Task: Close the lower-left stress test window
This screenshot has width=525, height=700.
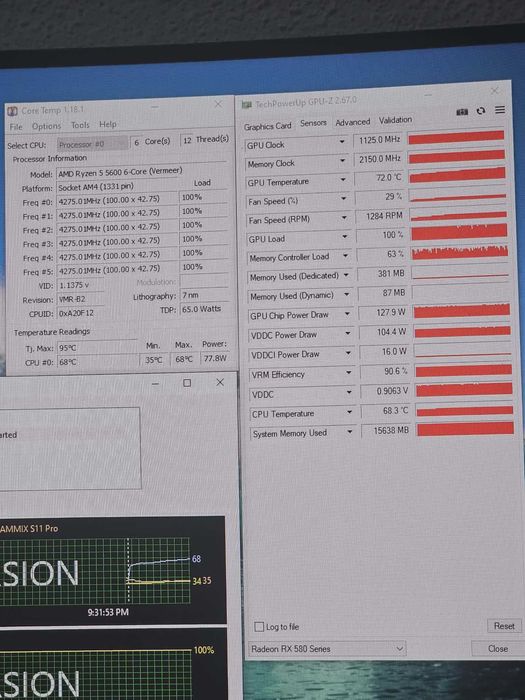Action: pos(220,383)
